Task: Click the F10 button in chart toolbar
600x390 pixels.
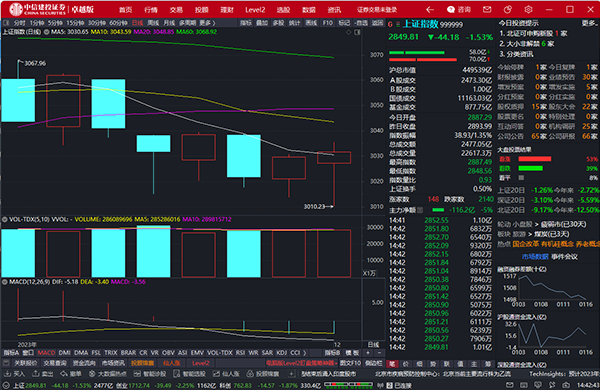Action: click(328, 23)
